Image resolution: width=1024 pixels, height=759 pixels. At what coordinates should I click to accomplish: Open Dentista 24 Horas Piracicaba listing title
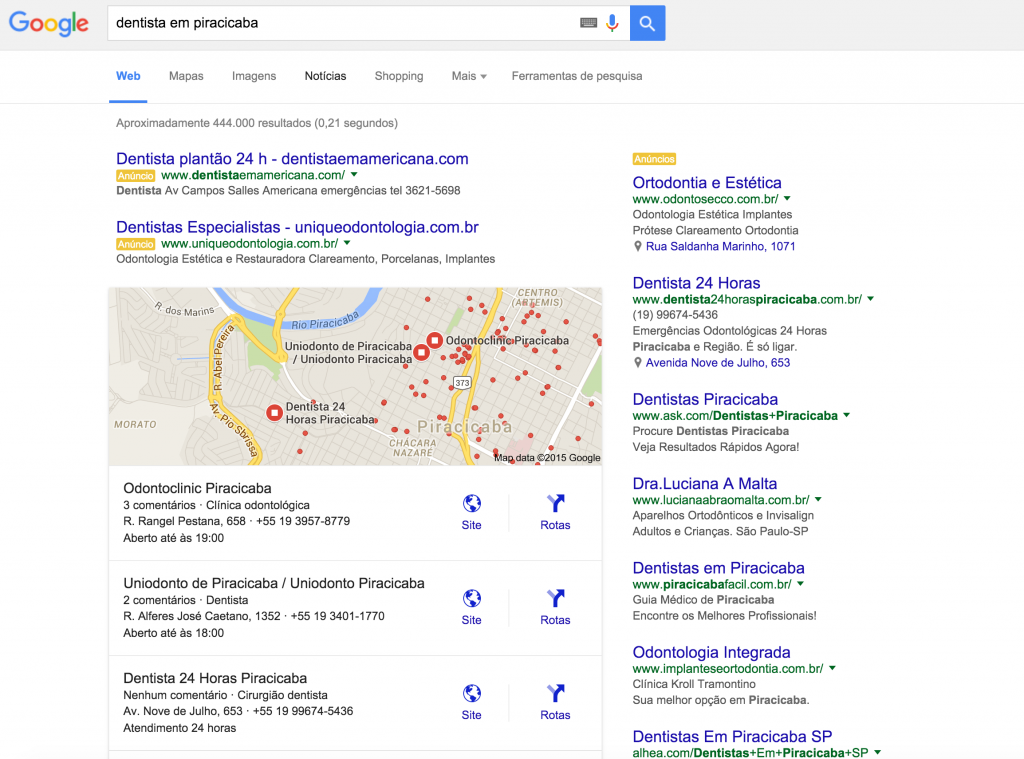coord(215,678)
